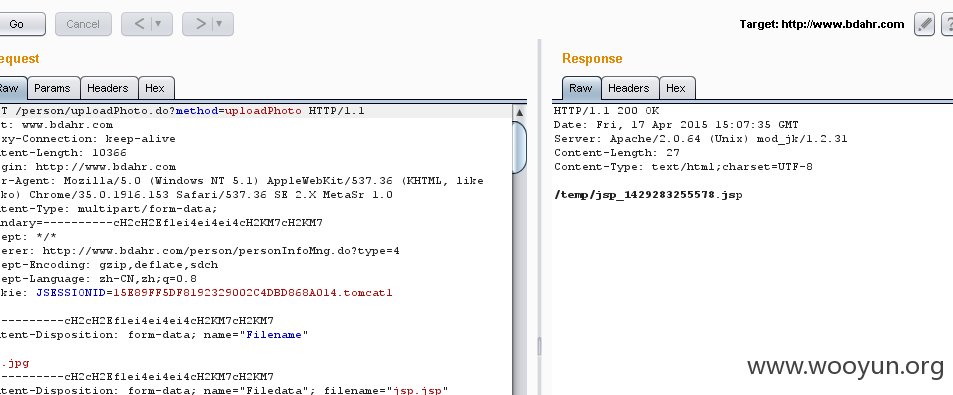Select the Response Raw tab
The height and width of the screenshot is (395, 953).
pyautogui.click(x=581, y=88)
